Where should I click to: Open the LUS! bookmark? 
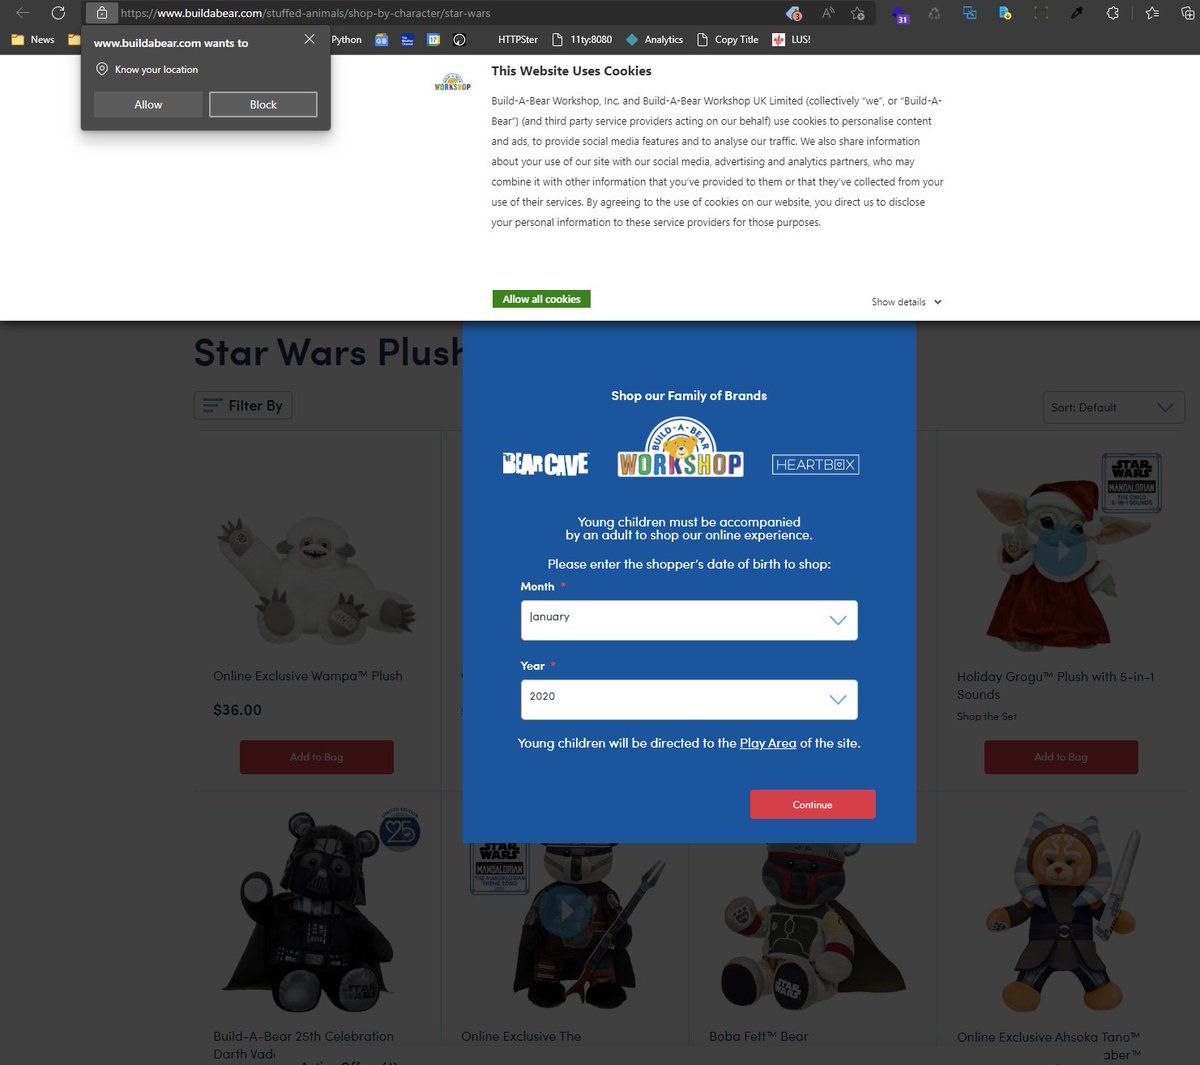click(x=791, y=40)
